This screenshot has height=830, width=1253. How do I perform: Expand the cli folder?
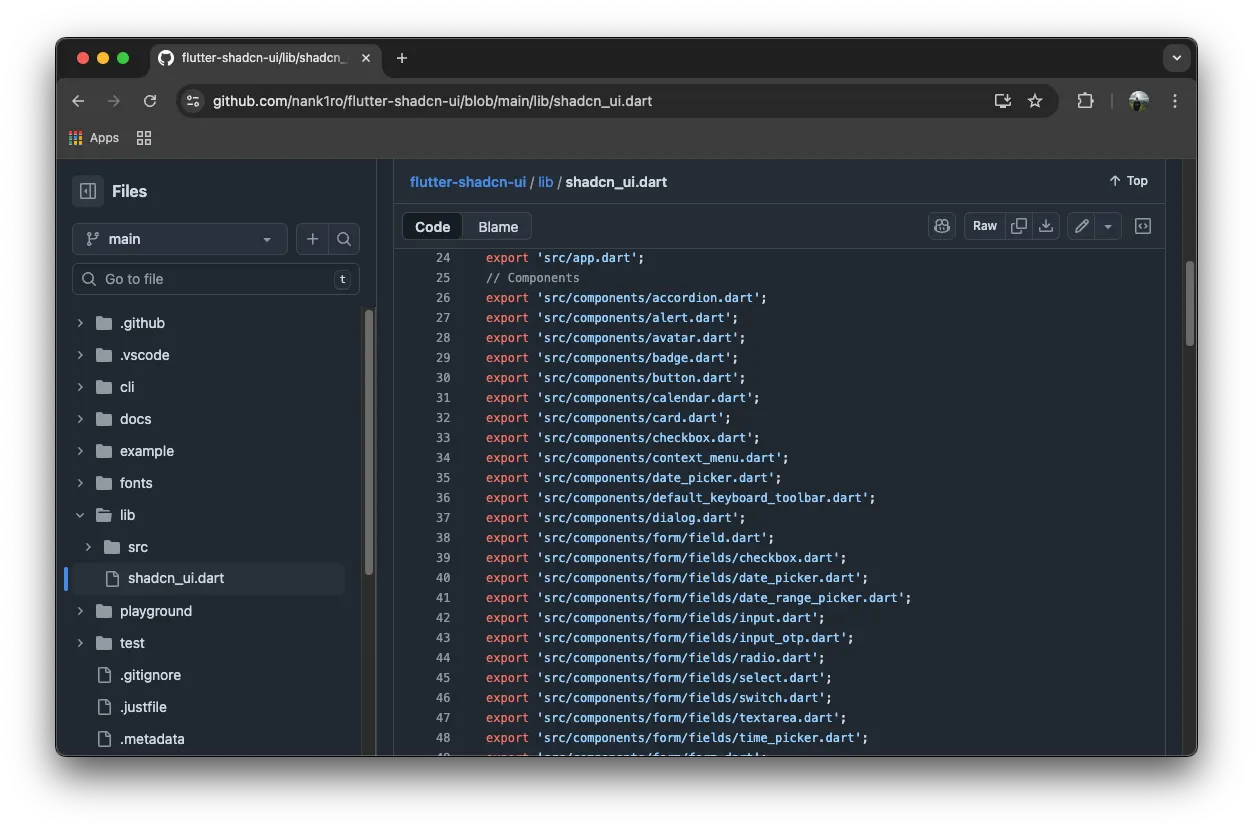coord(80,387)
